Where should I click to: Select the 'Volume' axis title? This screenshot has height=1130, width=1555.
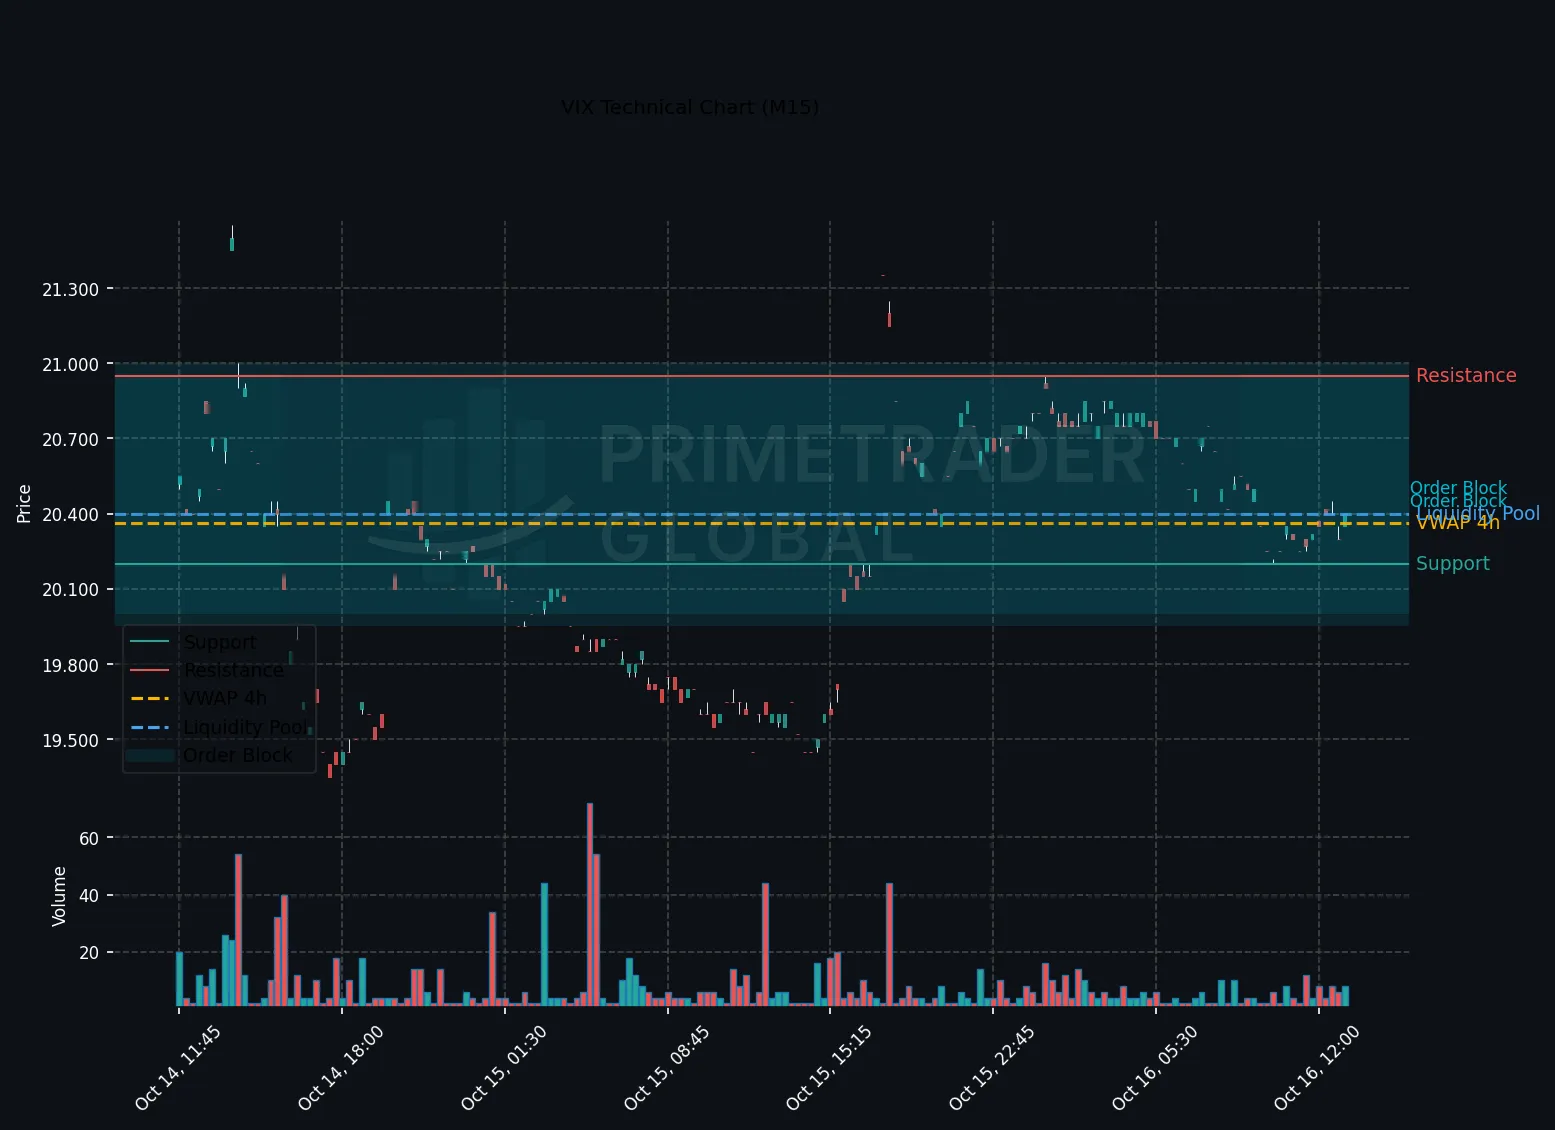[59, 896]
